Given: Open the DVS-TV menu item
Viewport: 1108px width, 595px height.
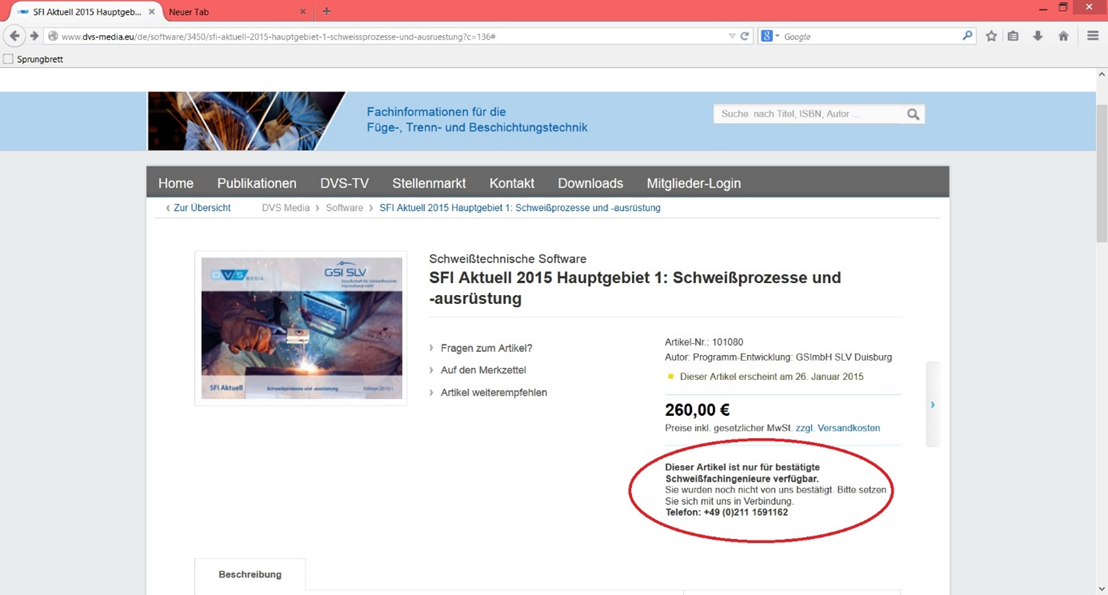Looking at the screenshot, I should click(344, 183).
